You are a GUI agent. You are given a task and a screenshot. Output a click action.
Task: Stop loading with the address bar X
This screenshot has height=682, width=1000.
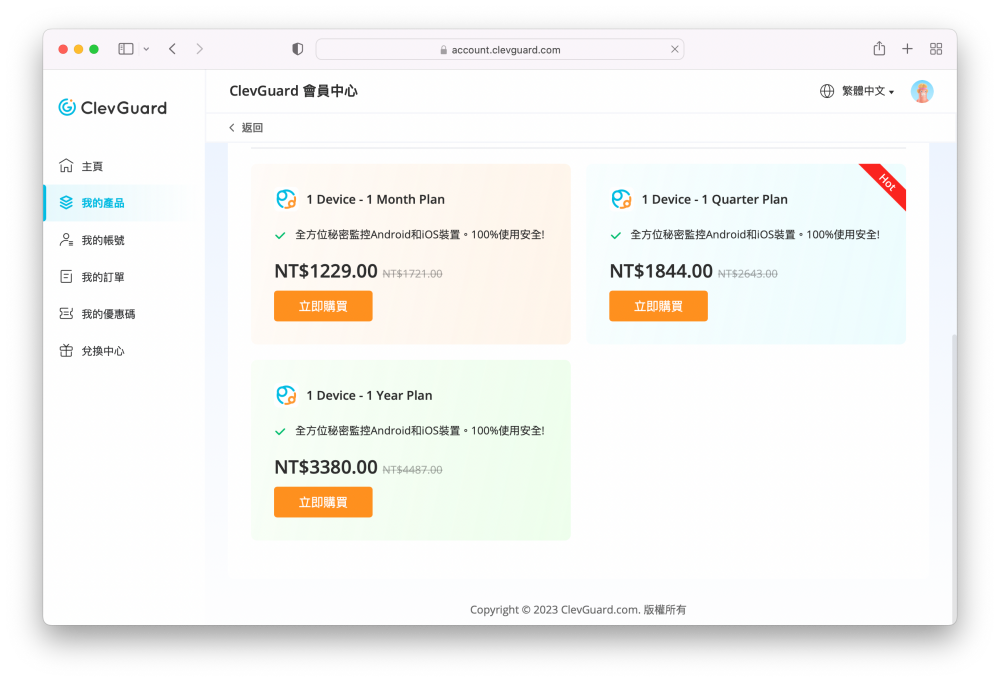click(x=675, y=49)
